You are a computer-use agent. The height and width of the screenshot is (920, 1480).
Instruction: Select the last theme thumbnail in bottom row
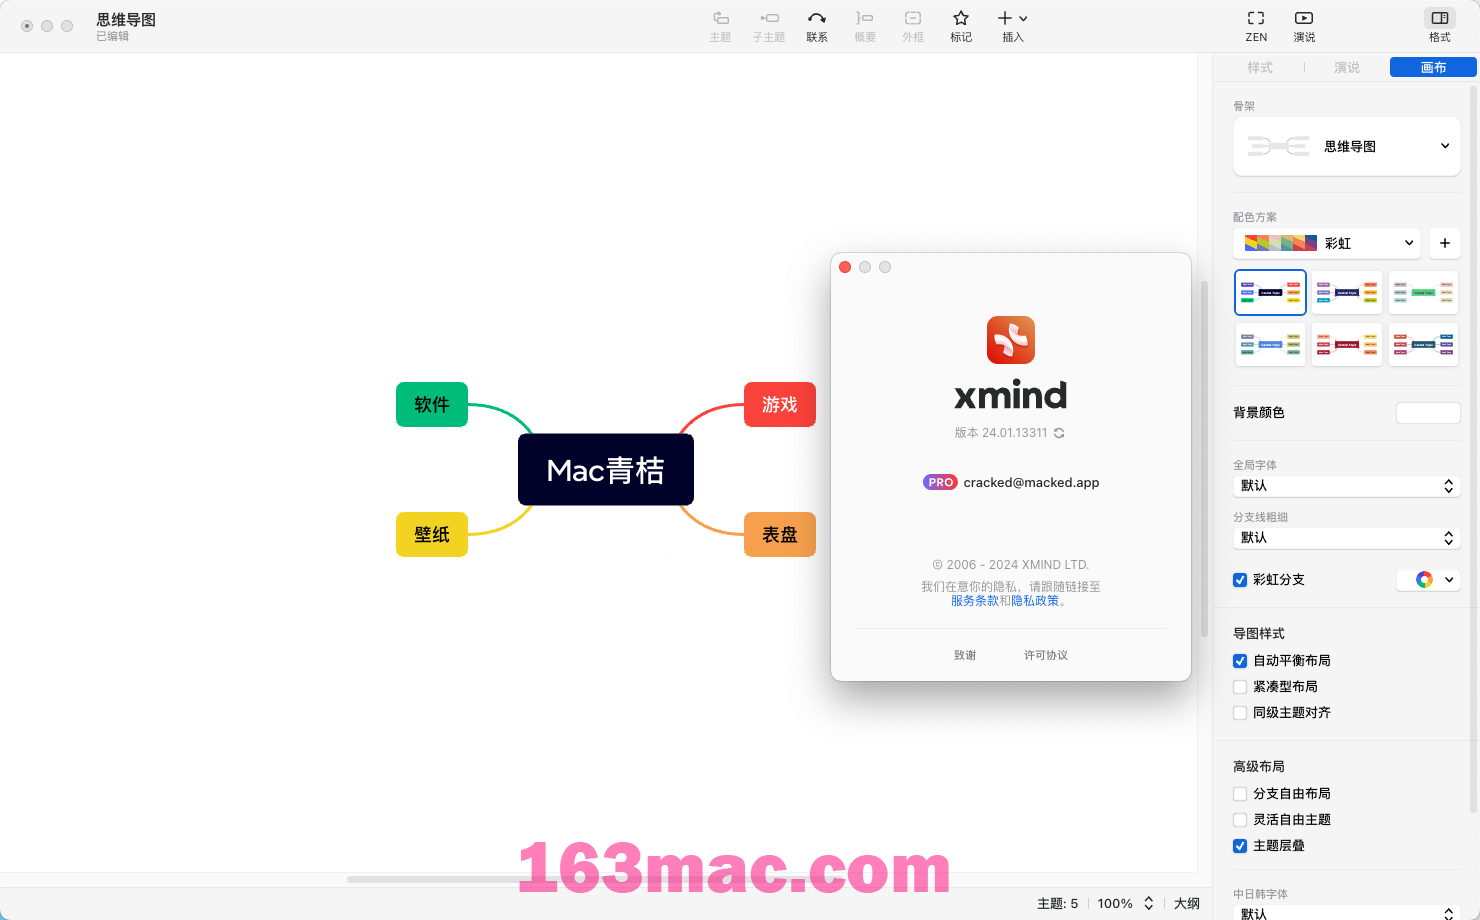[x=1424, y=344]
